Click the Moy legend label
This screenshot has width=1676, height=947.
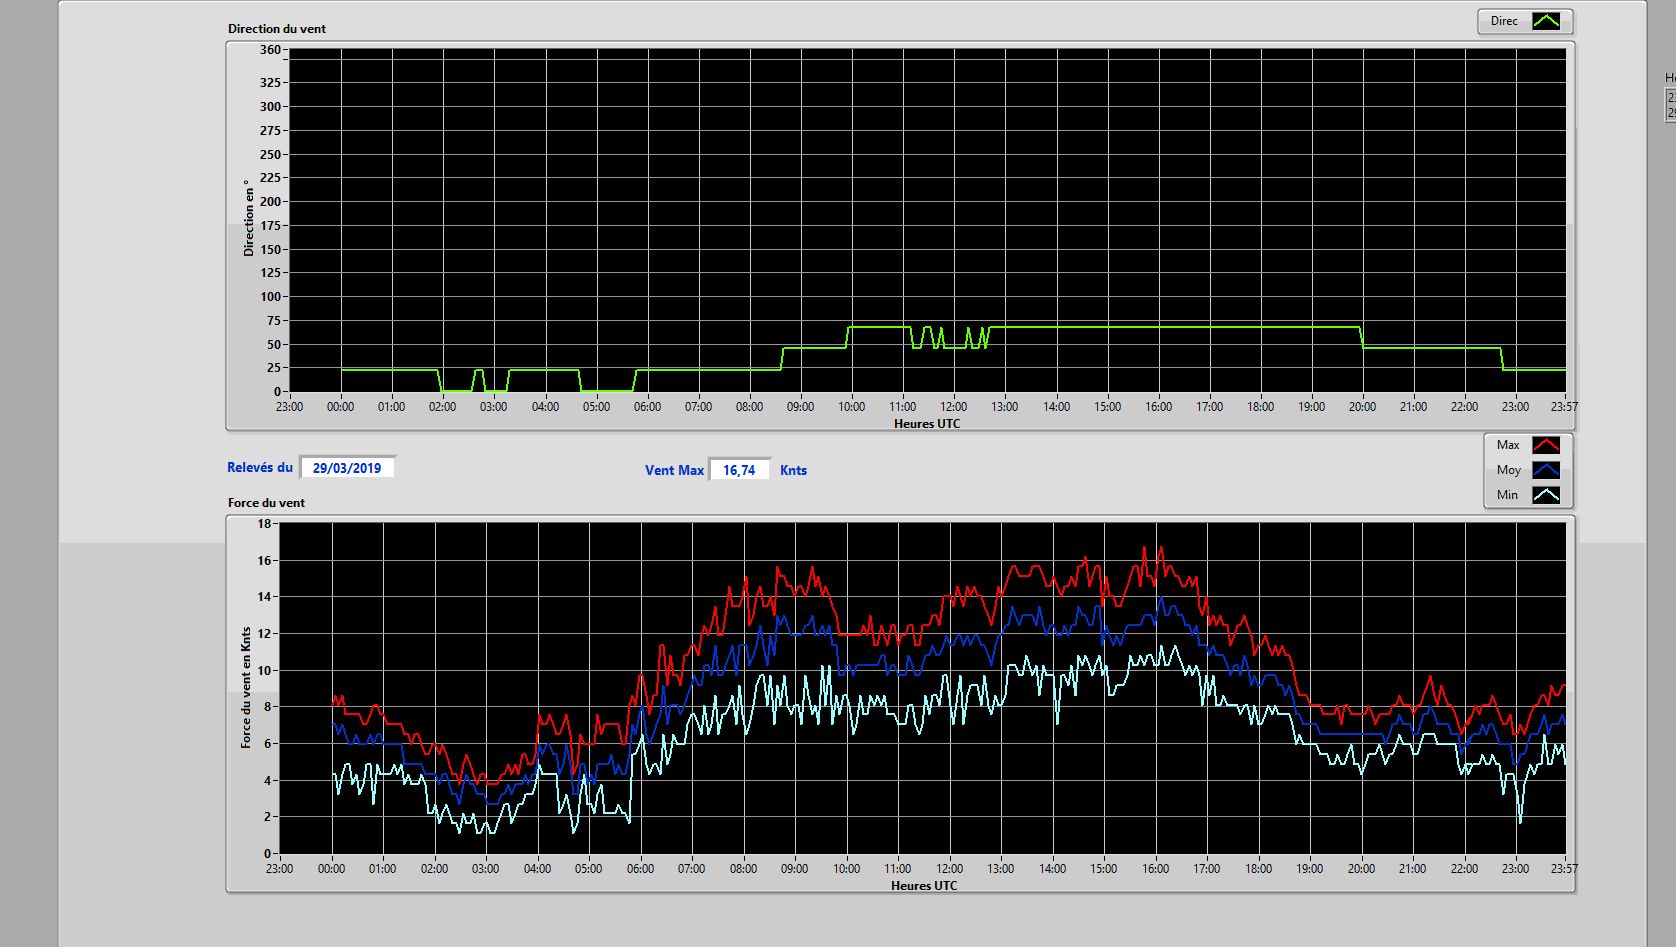pos(1508,470)
